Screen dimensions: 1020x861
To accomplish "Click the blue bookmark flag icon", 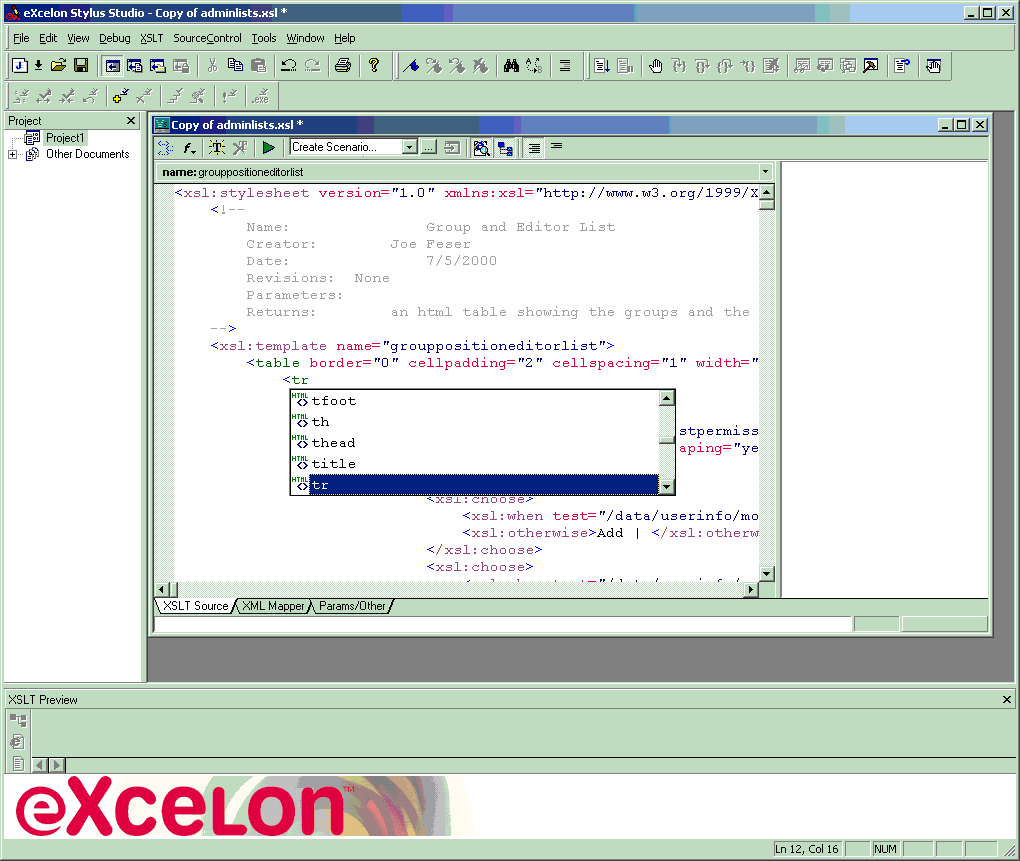I will (x=410, y=66).
